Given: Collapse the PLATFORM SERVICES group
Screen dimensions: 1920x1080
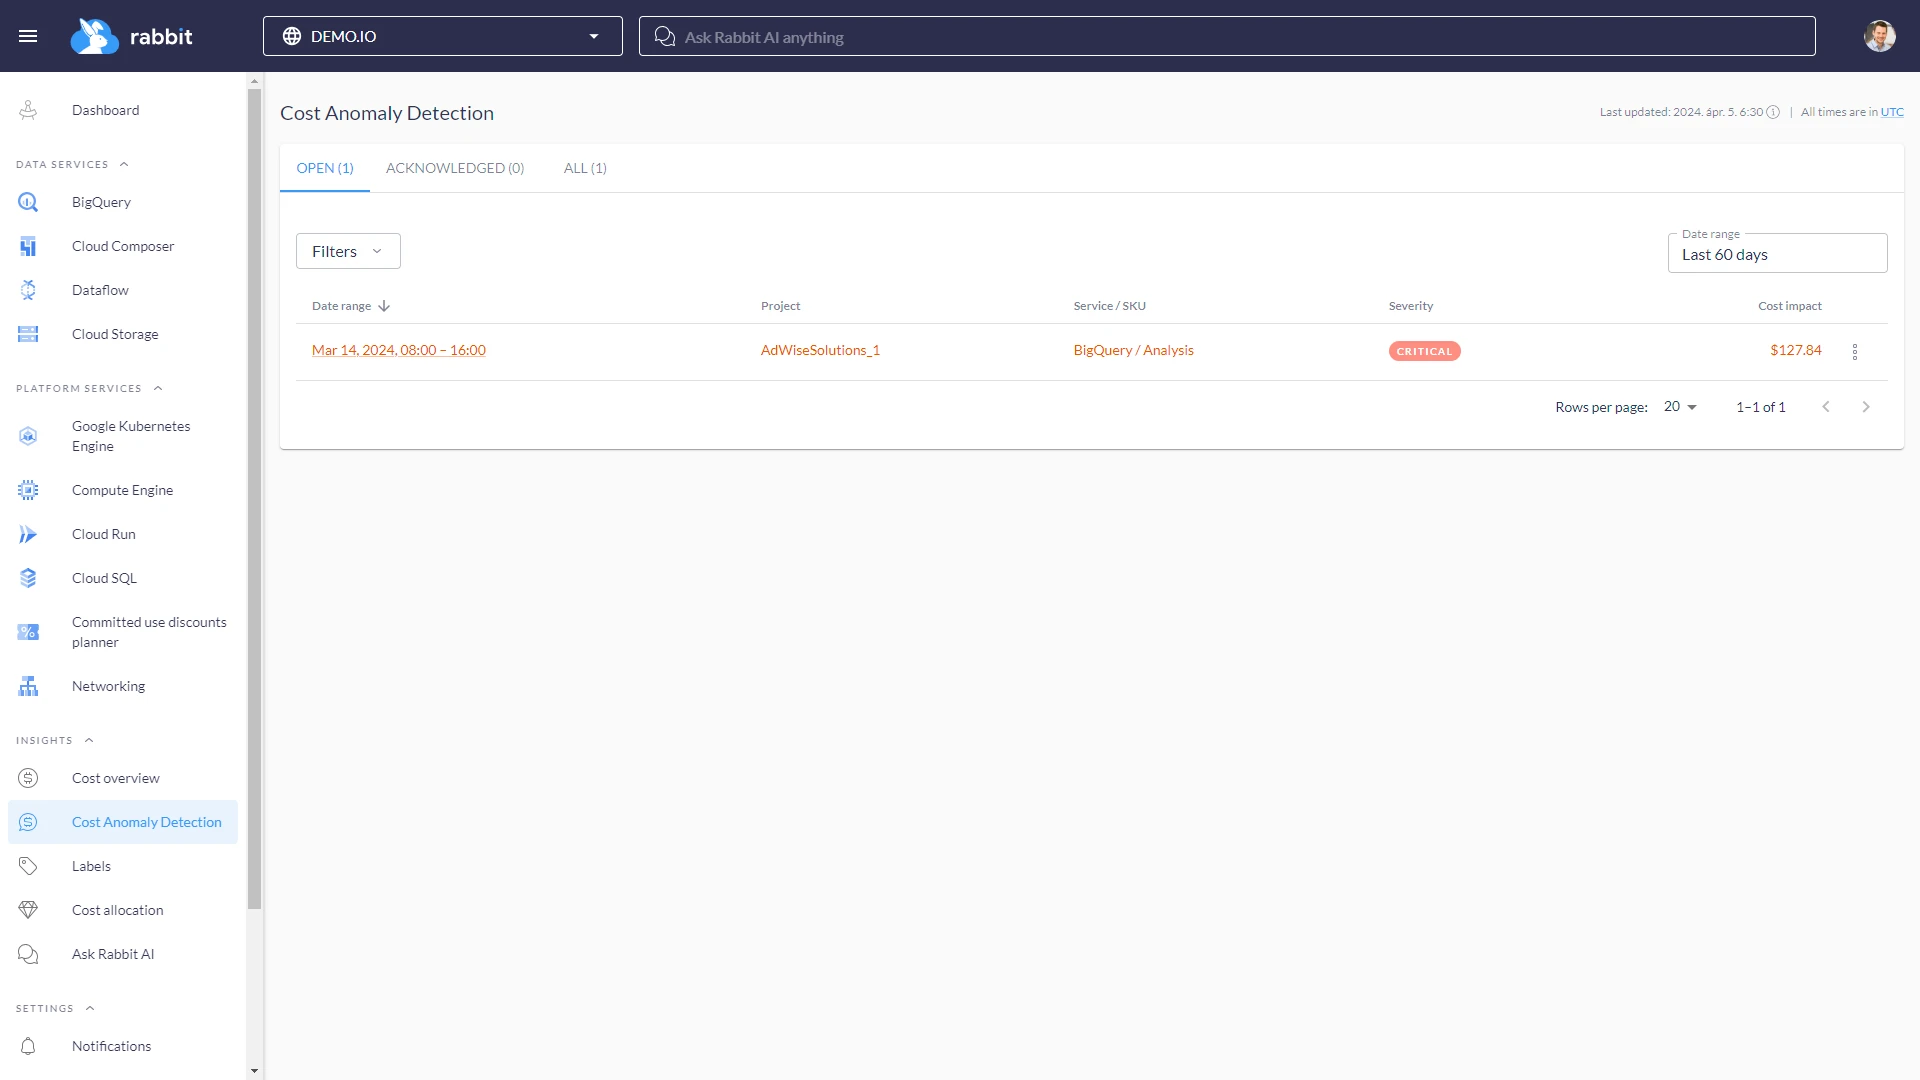Looking at the screenshot, I should click(x=158, y=388).
